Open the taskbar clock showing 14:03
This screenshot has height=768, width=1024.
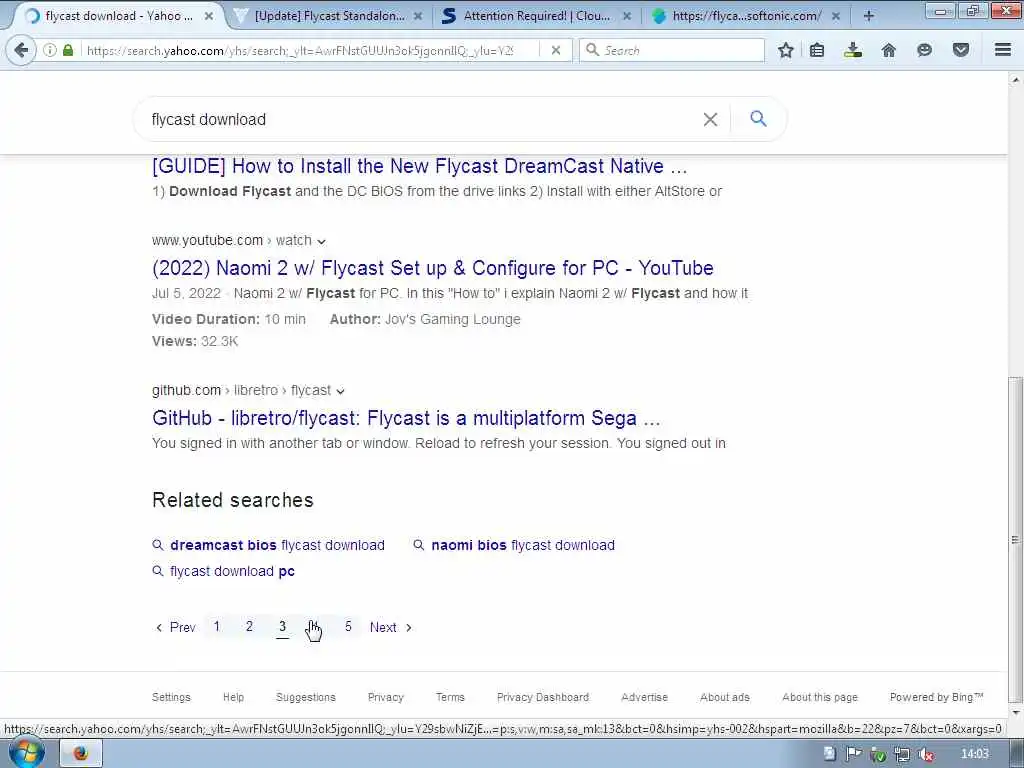coord(975,754)
